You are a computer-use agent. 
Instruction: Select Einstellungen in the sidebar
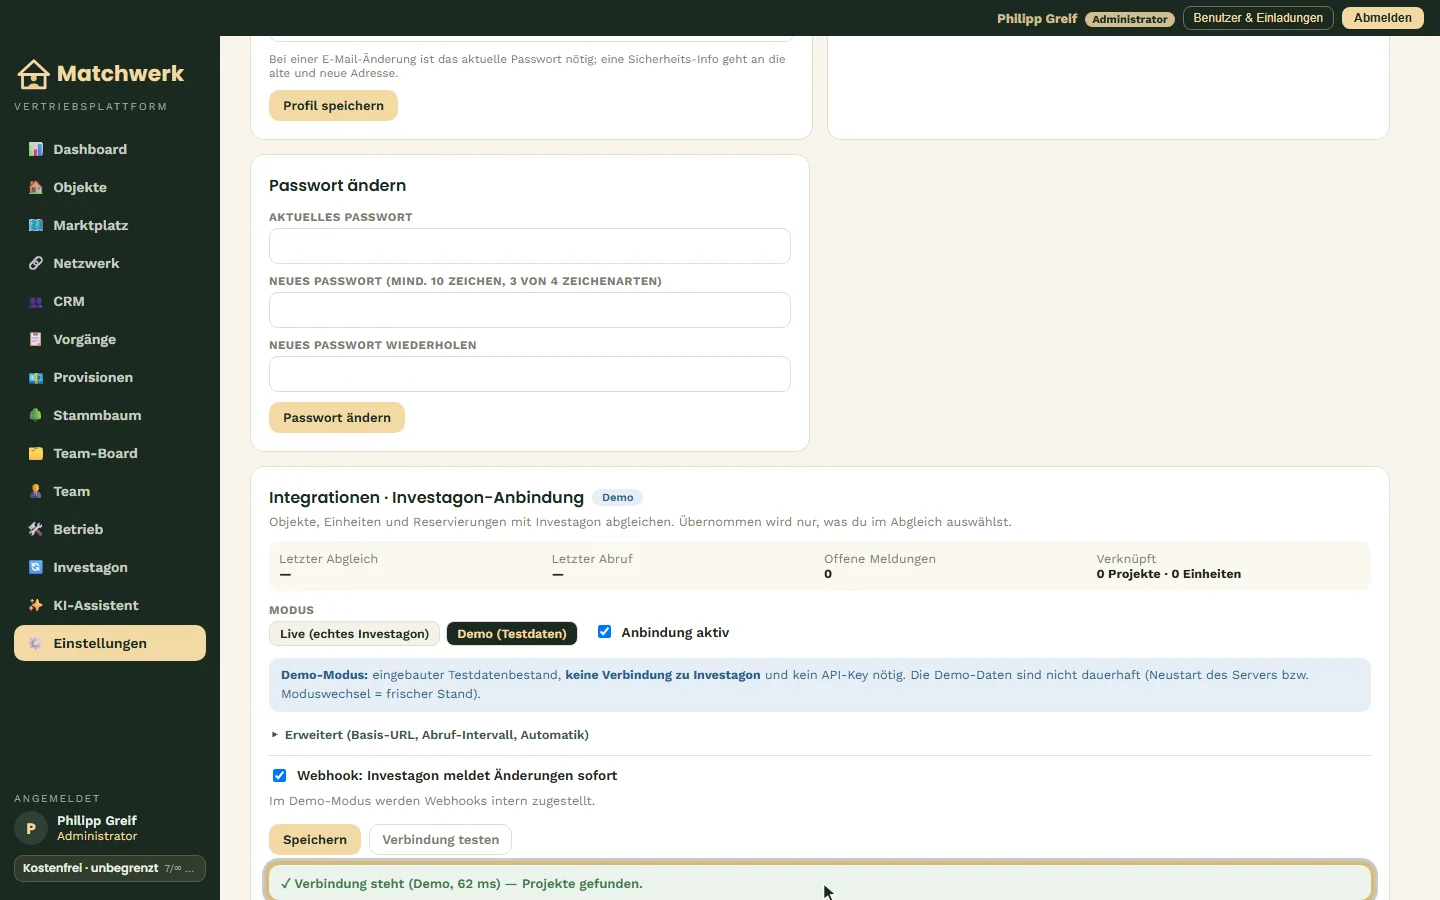(110, 643)
